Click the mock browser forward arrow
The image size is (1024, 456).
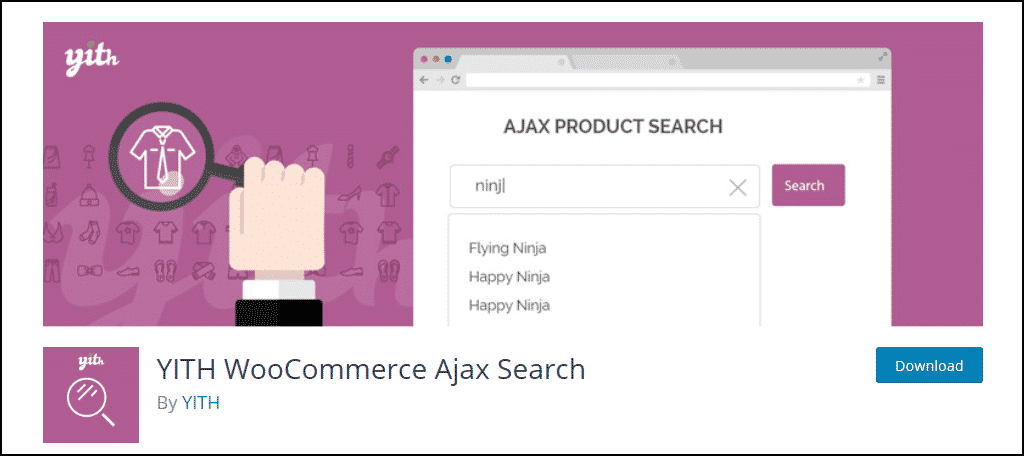point(441,80)
